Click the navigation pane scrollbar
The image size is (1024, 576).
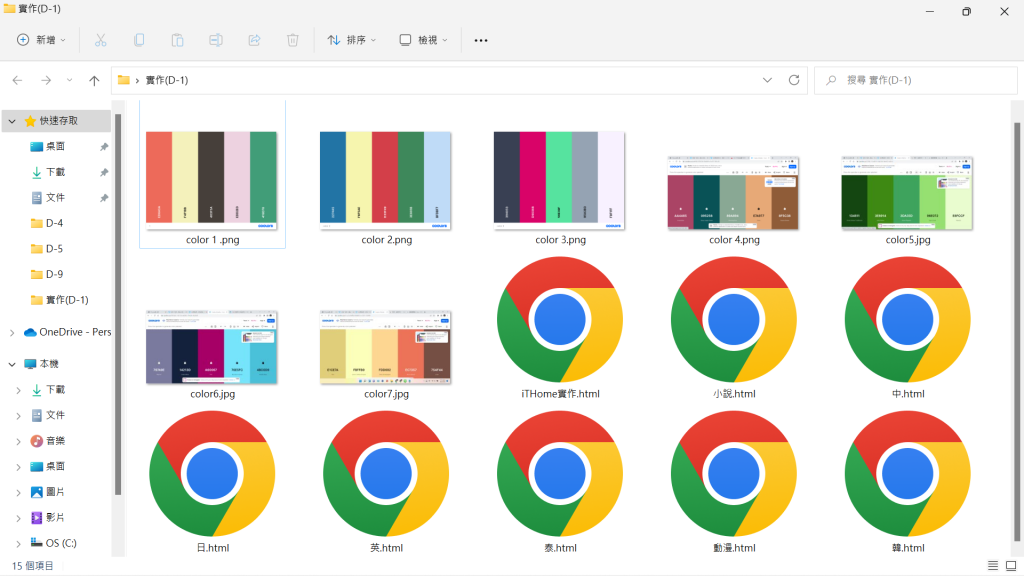click(118, 304)
